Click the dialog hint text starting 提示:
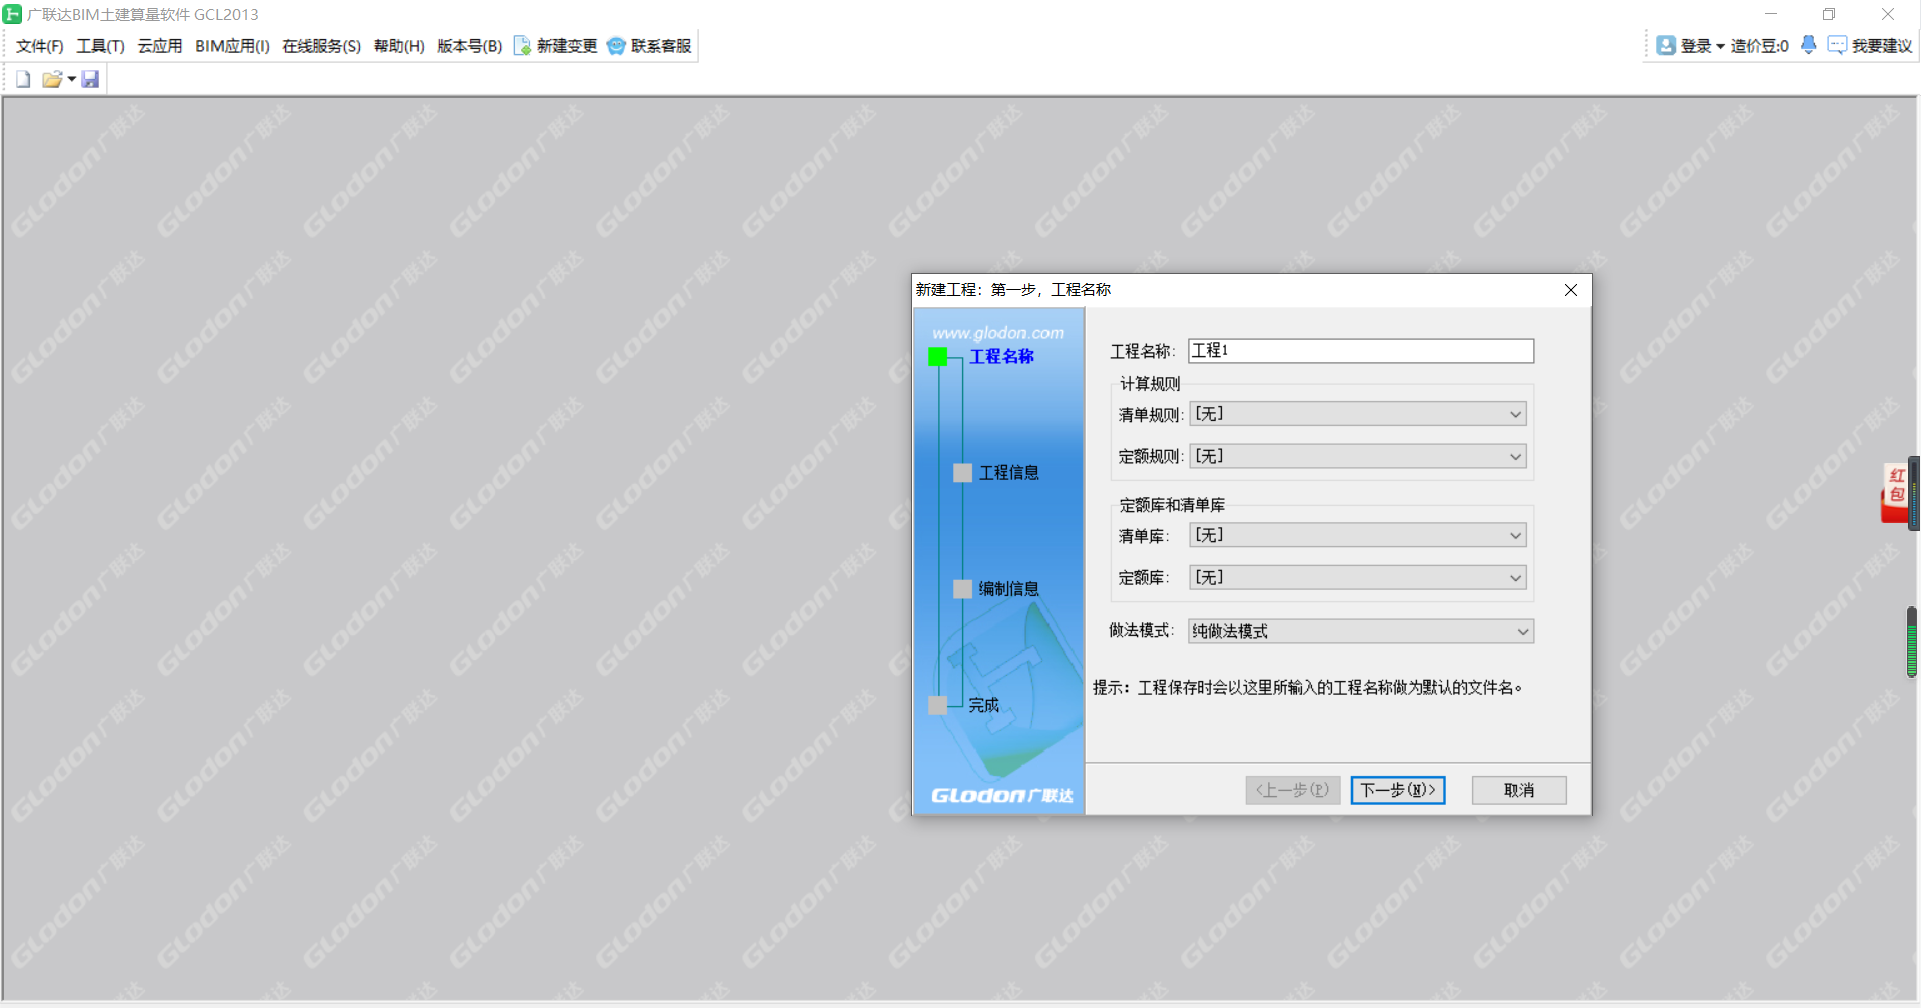This screenshot has height=1008, width=1921. pyautogui.click(x=1307, y=687)
